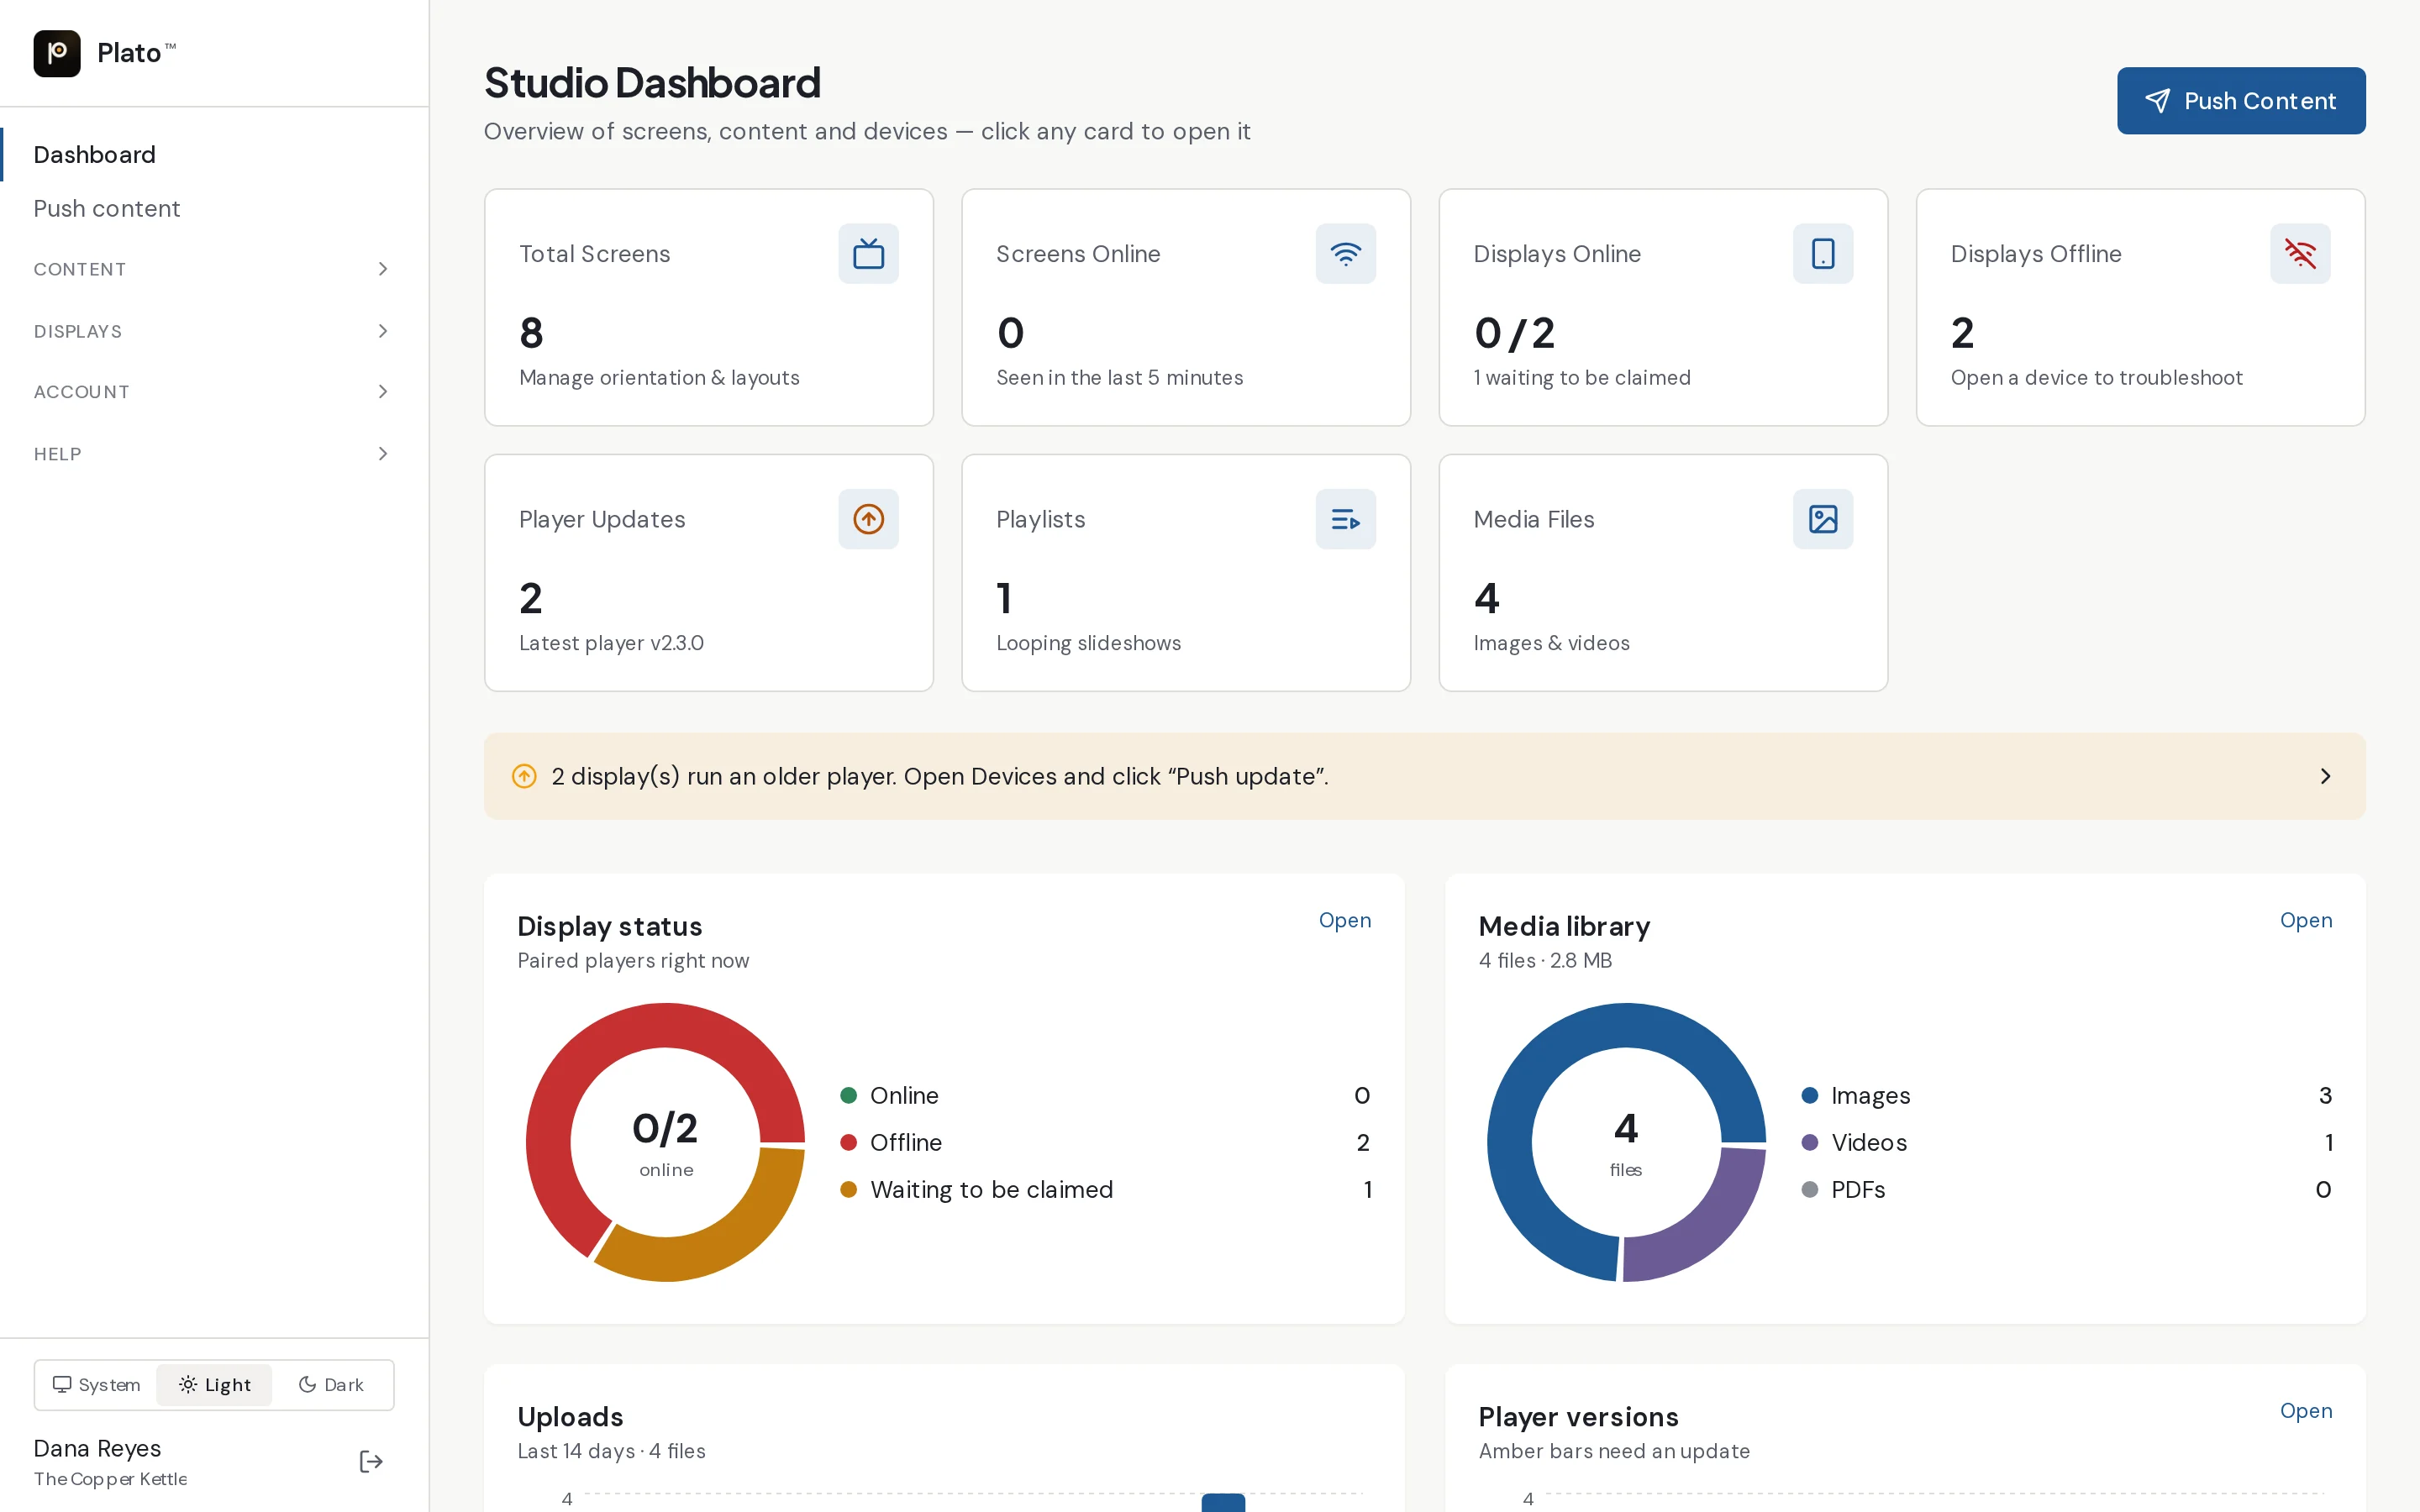Switch theme to System
The height and width of the screenshot is (1512, 2420).
tap(96, 1384)
